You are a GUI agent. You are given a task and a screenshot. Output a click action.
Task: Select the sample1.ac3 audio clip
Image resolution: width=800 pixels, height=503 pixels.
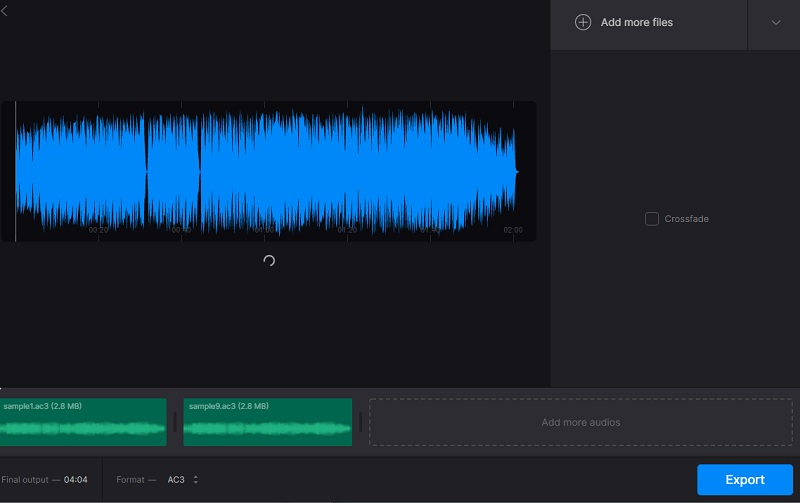click(x=83, y=422)
